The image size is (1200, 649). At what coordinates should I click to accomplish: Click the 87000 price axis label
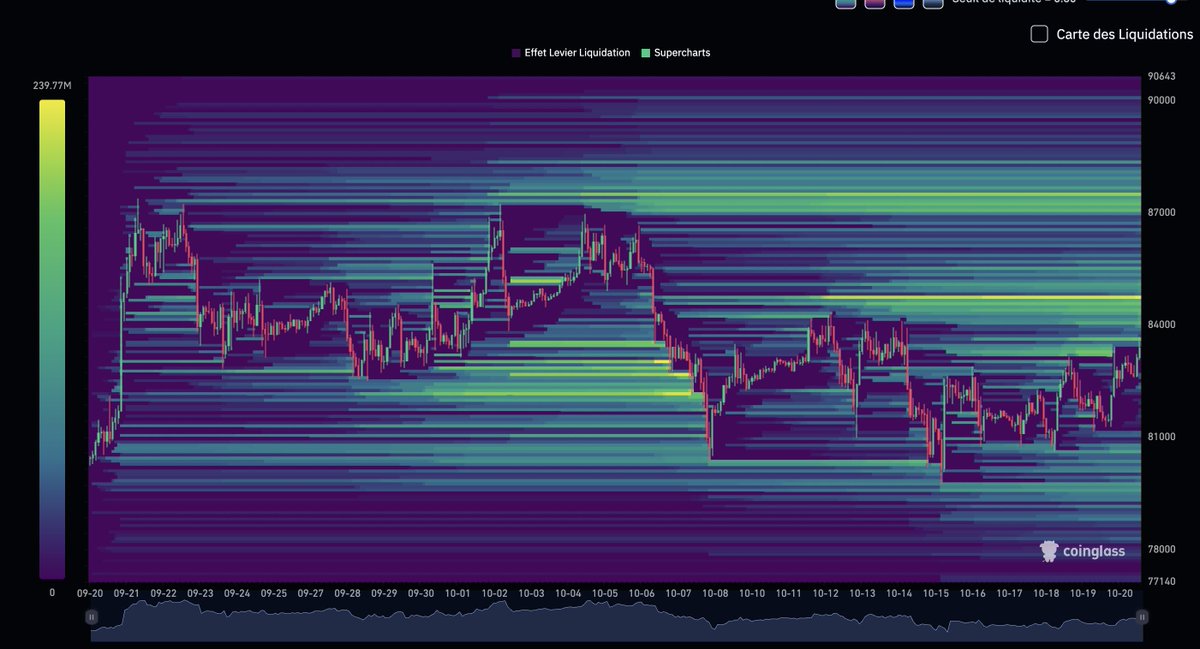coord(1161,212)
